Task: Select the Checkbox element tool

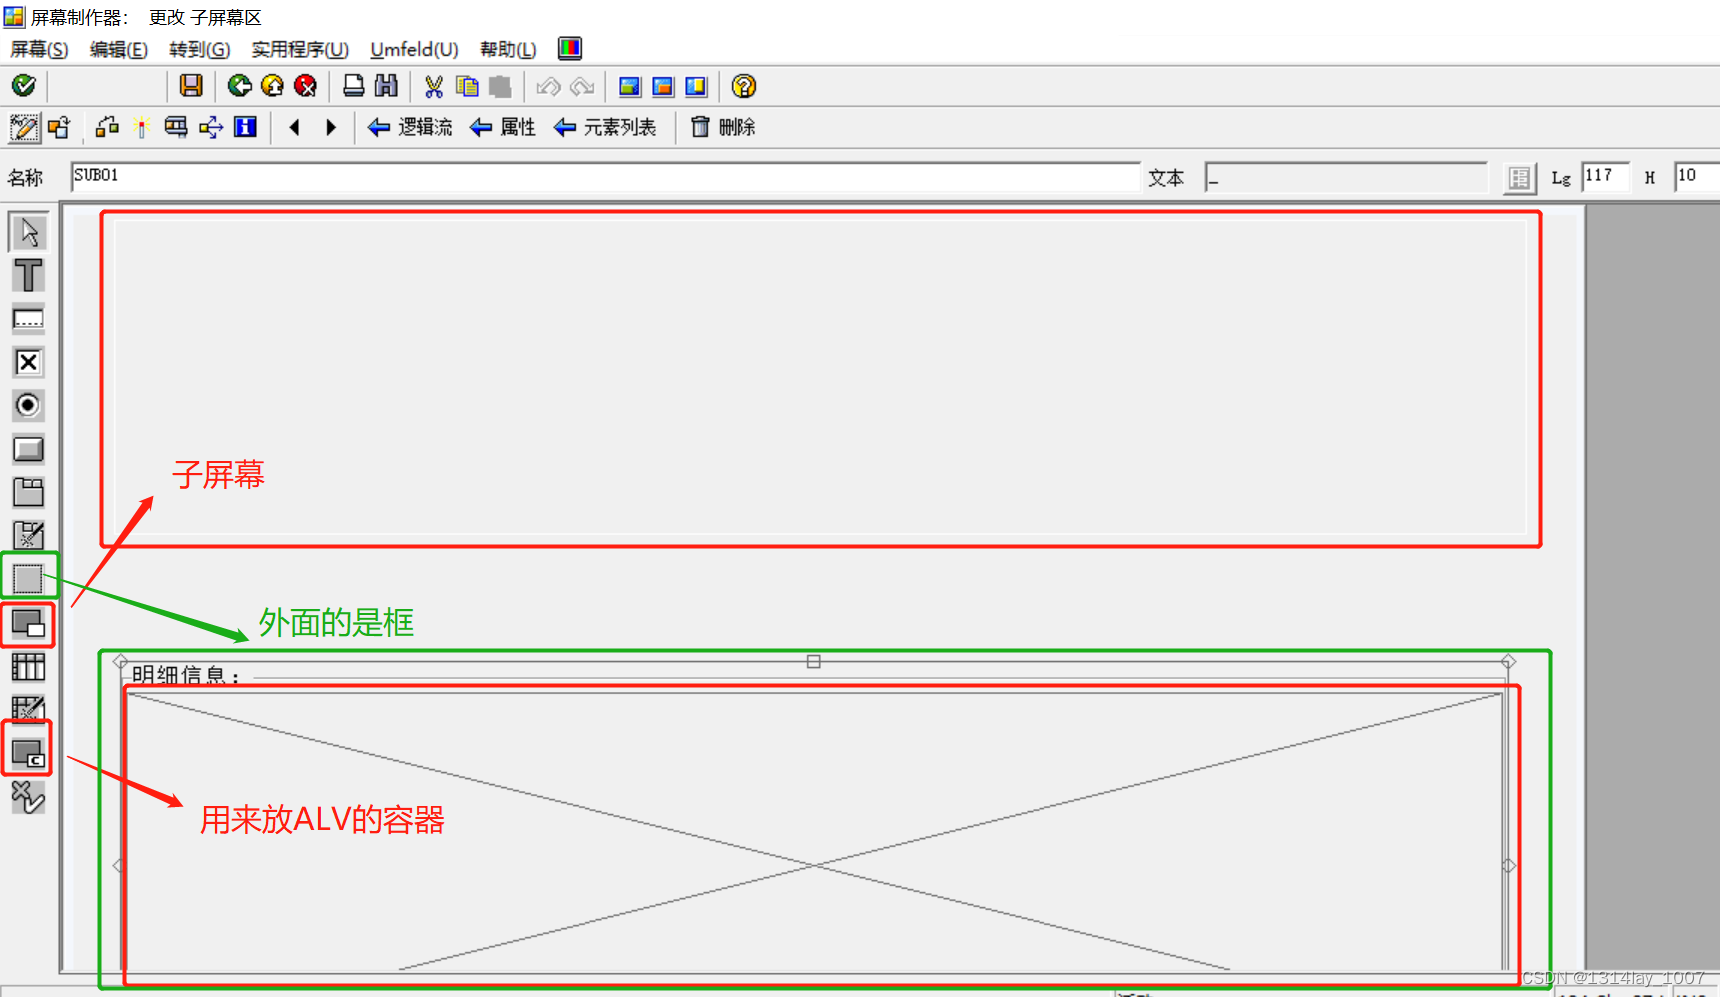Action: 28,362
